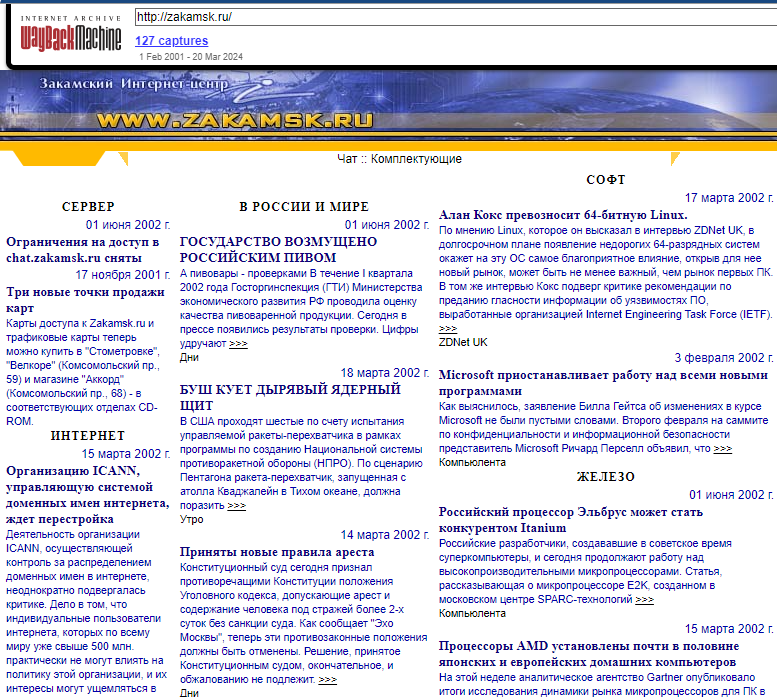The height and width of the screenshot is (697, 777).
Task: Open Приняты новые правила ареста headline
Action: (x=277, y=552)
